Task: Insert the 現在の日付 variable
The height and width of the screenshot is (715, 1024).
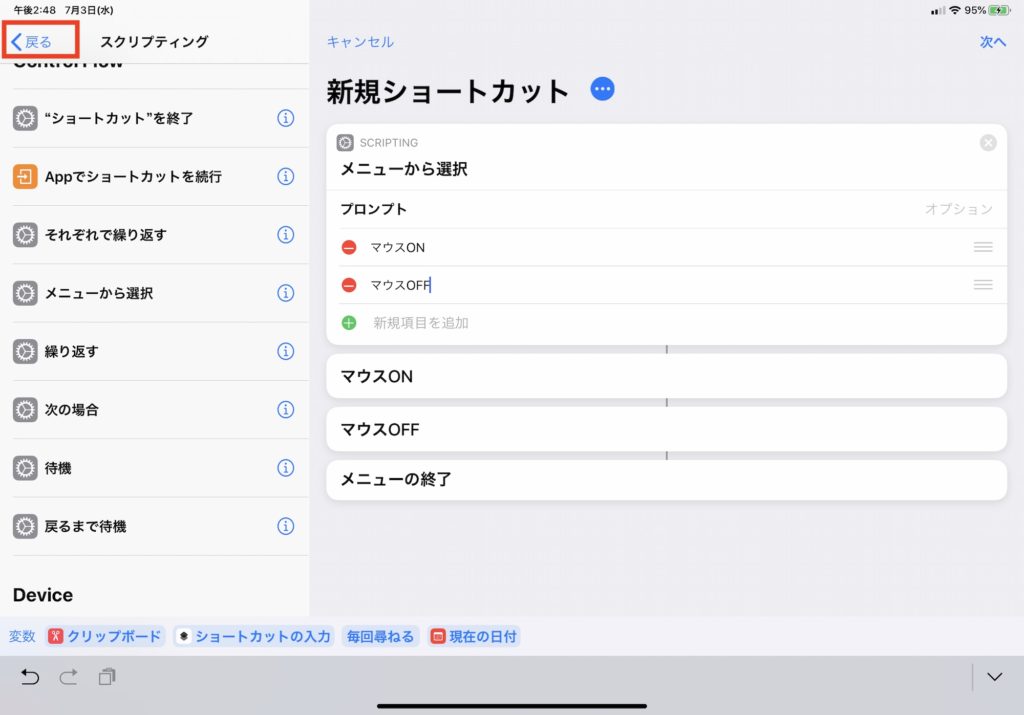Action: point(474,636)
